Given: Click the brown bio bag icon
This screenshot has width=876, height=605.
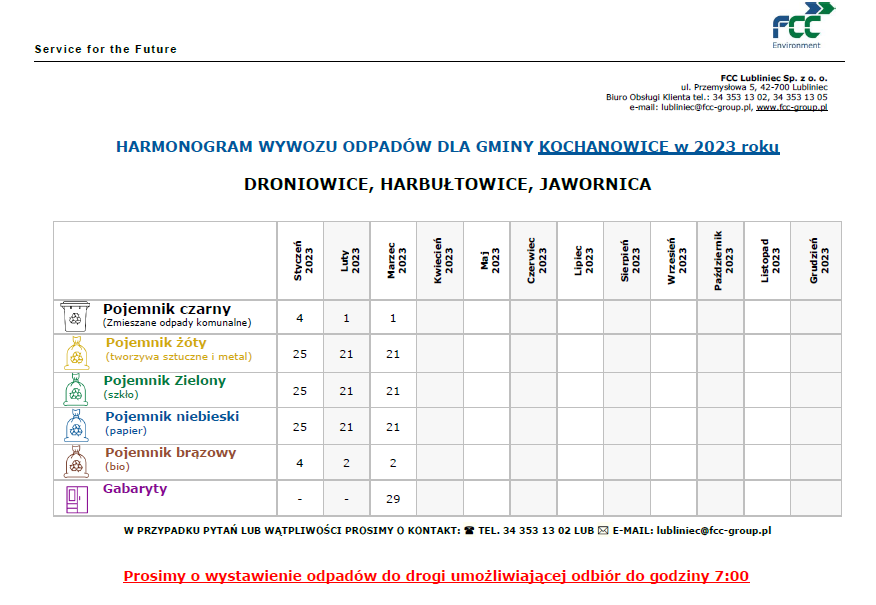Looking at the screenshot, I should tap(74, 461).
